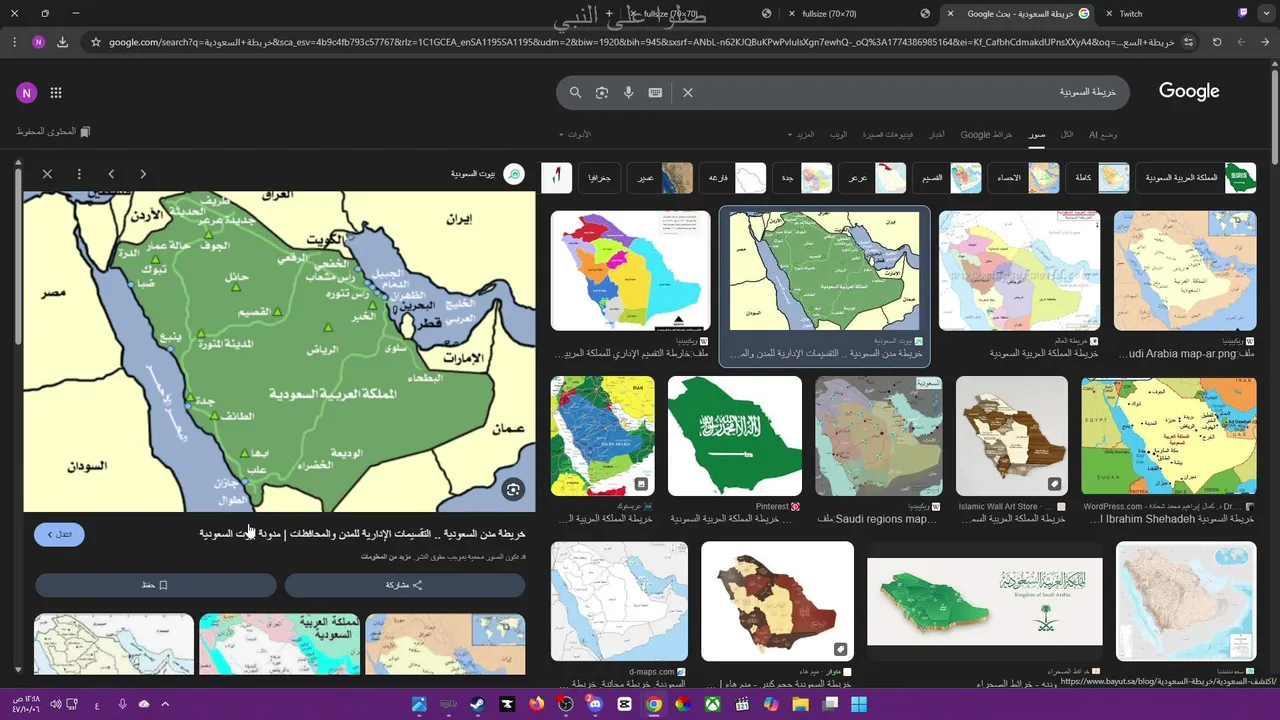
Task: Open the preview title link خريطة مدن السعودية
Action: coord(362,534)
